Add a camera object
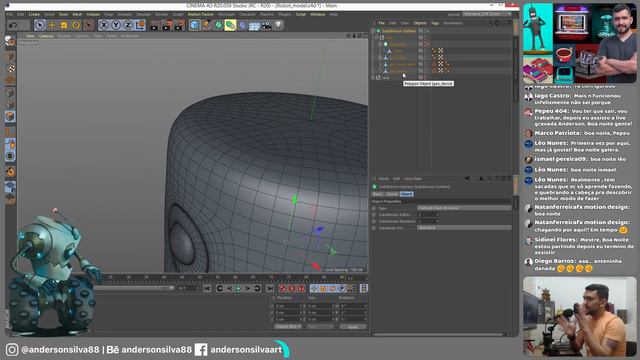640x360 pixels. click(267, 26)
